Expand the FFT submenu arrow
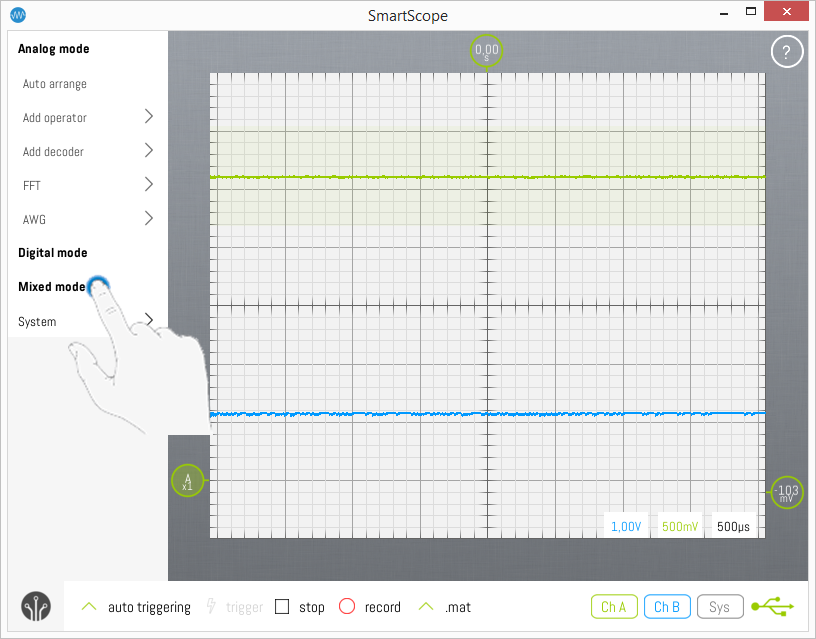 pos(149,185)
